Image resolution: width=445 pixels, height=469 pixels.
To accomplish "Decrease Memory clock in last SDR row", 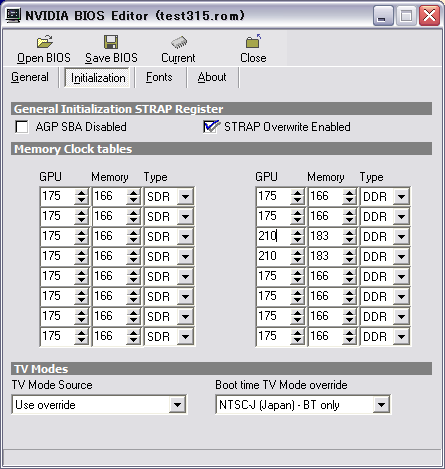I will click(133, 340).
